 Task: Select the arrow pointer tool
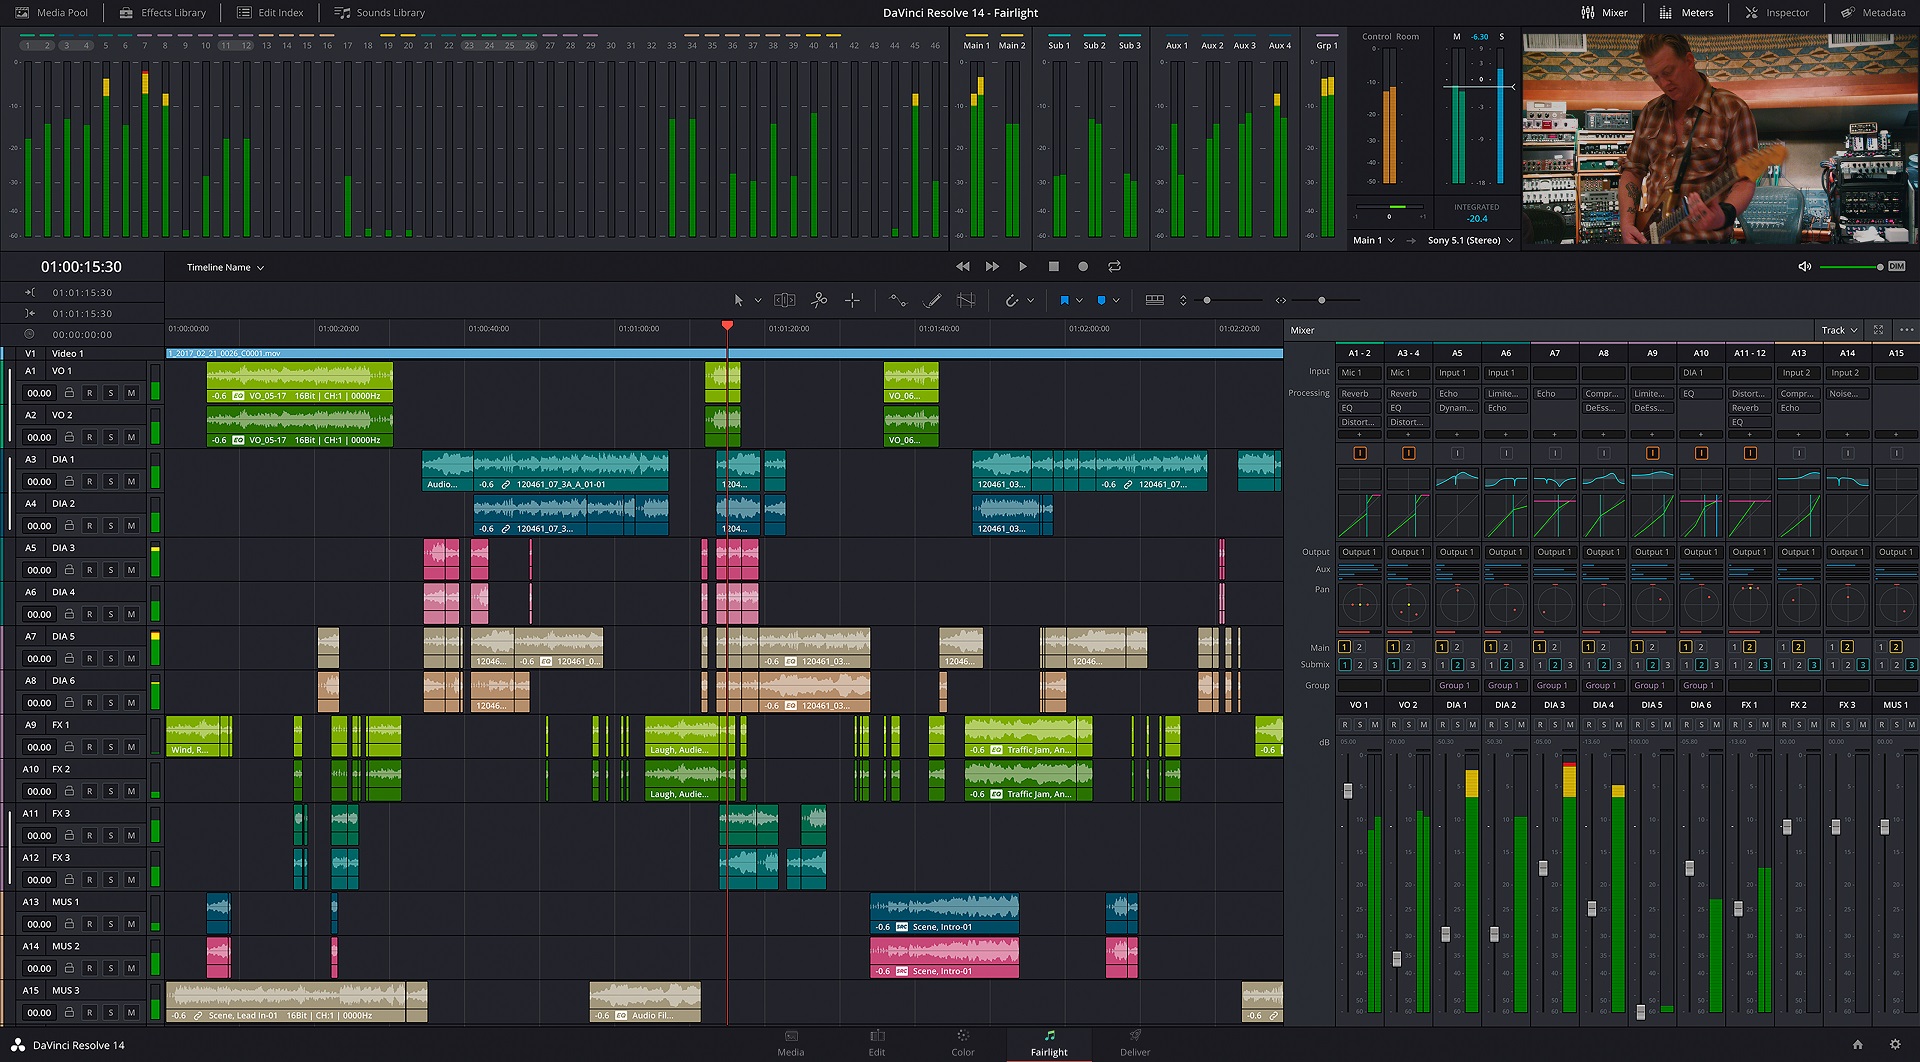coord(739,300)
